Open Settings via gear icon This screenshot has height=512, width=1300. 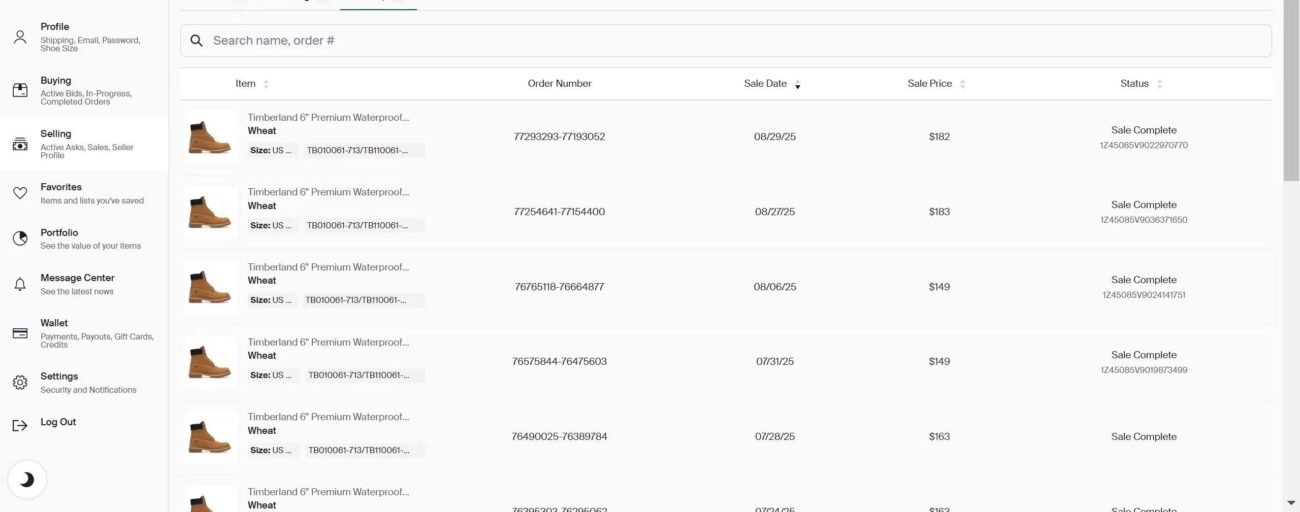tap(20, 382)
